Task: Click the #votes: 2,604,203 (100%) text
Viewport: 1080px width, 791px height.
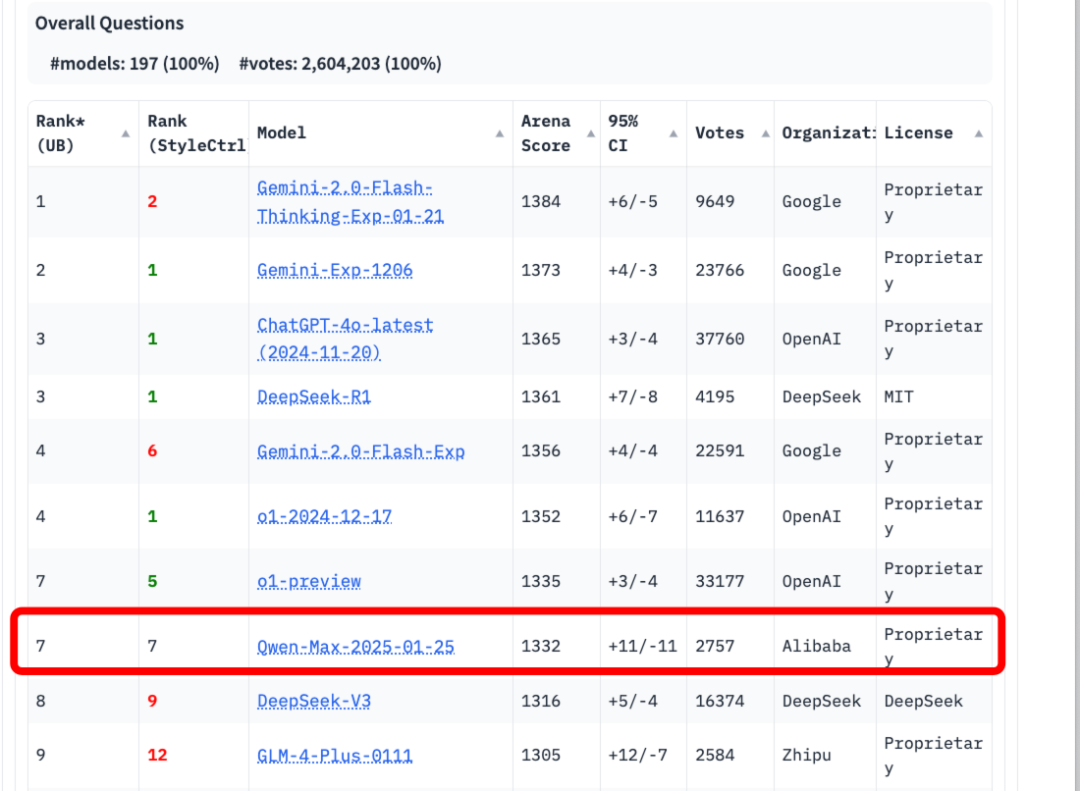Action: pos(340,64)
